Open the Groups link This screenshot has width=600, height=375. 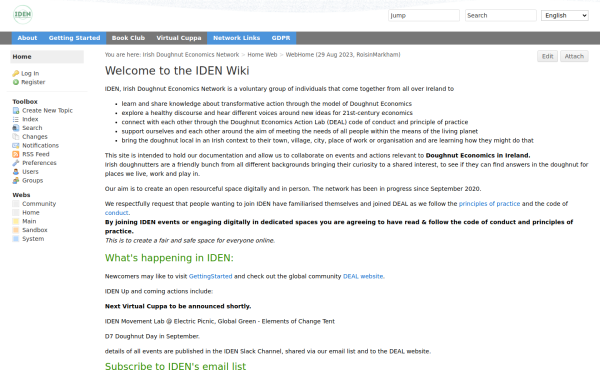[x=33, y=180]
